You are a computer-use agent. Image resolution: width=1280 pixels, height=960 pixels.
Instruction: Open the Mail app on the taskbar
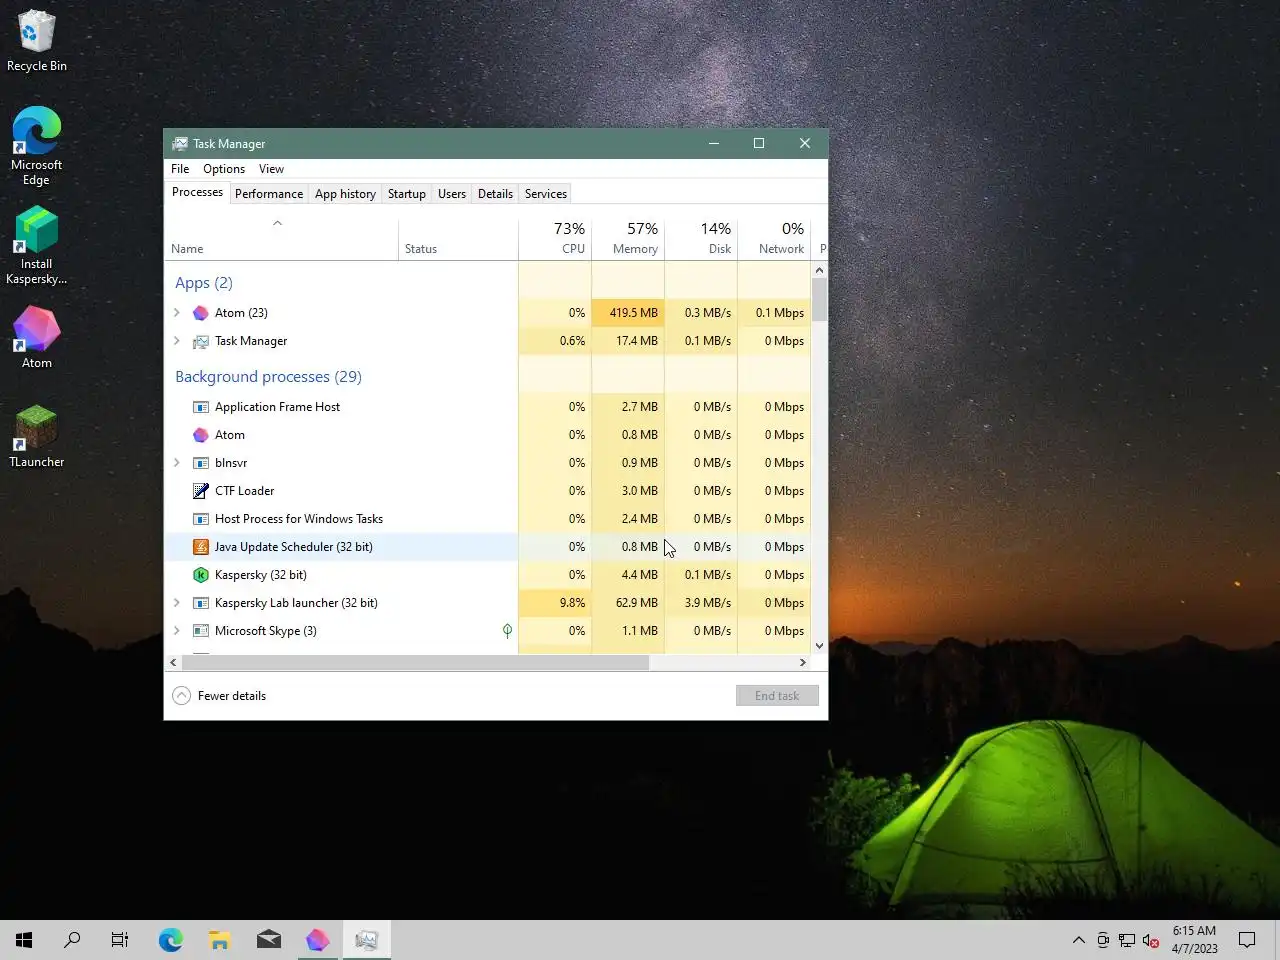(x=269, y=940)
